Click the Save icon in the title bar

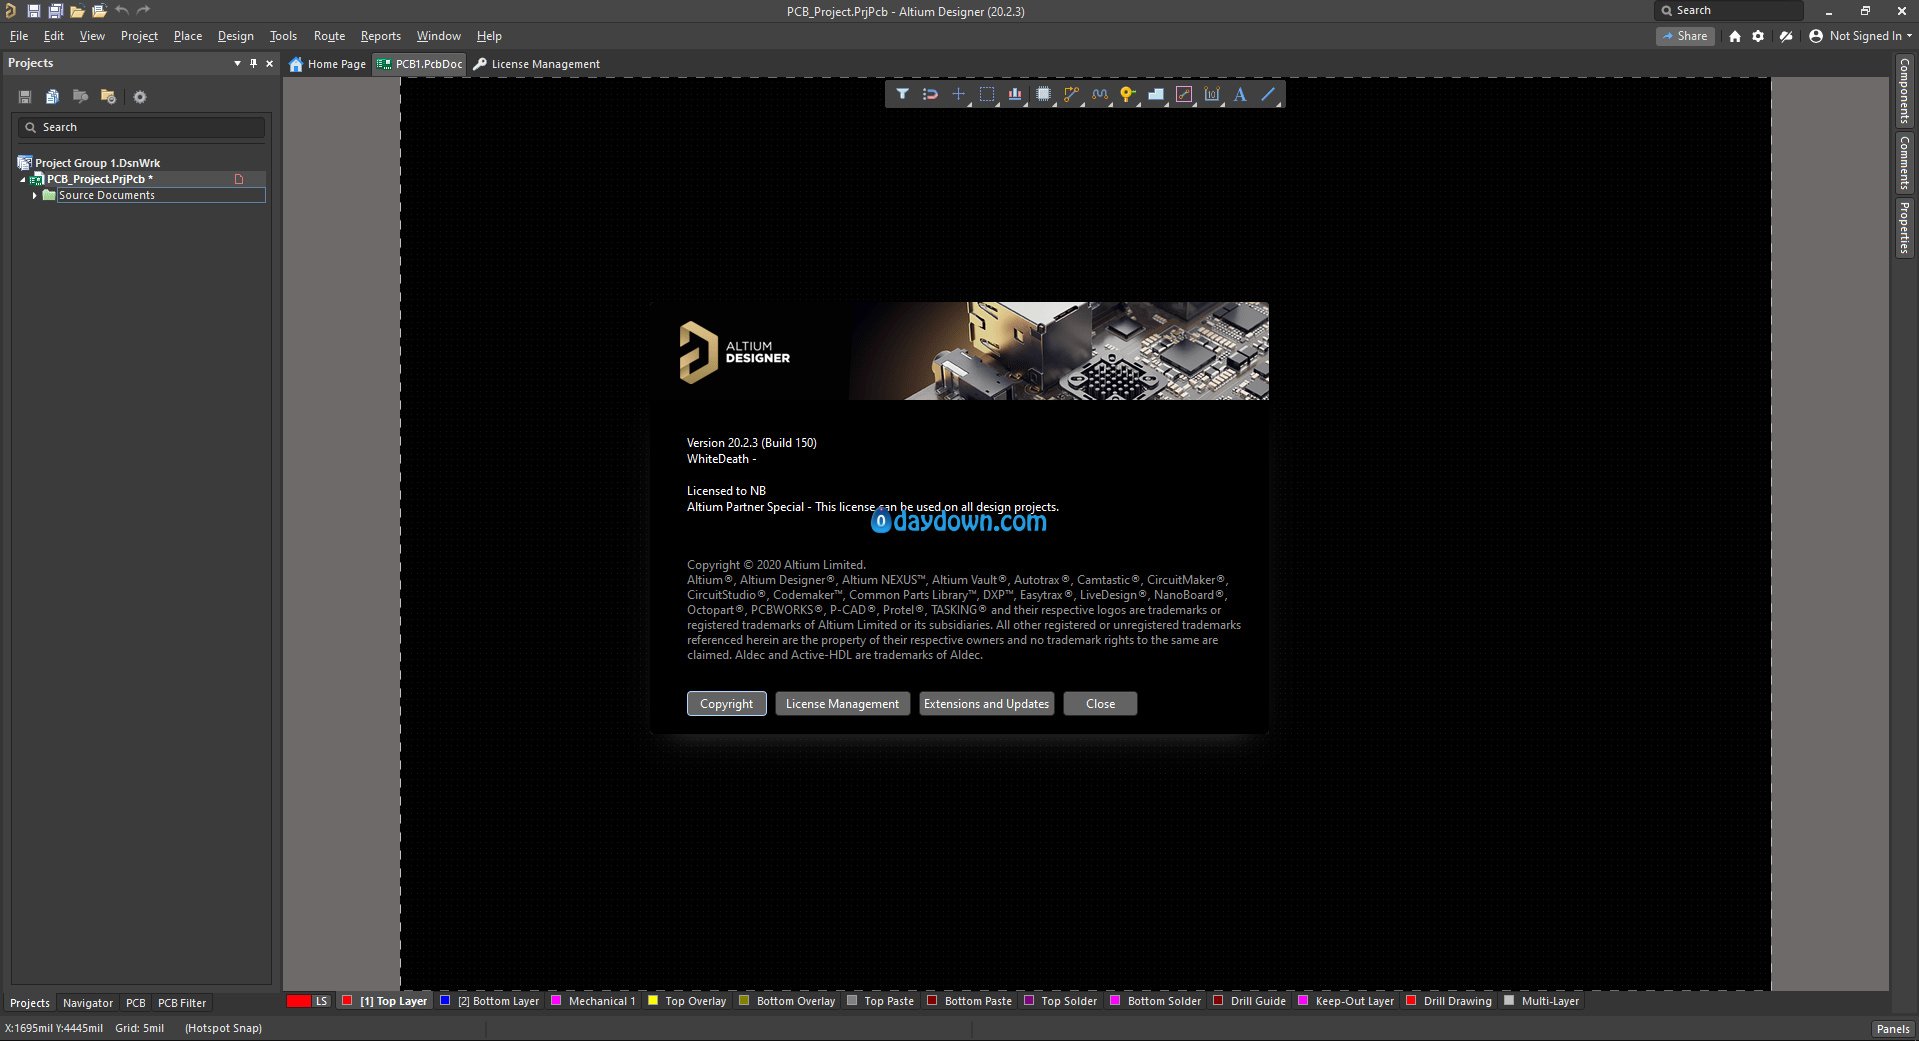33,11
